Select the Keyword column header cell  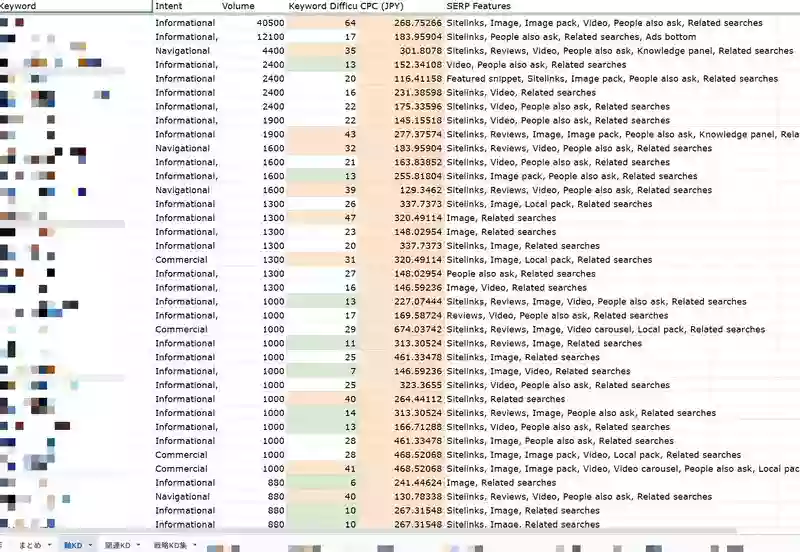76,6
